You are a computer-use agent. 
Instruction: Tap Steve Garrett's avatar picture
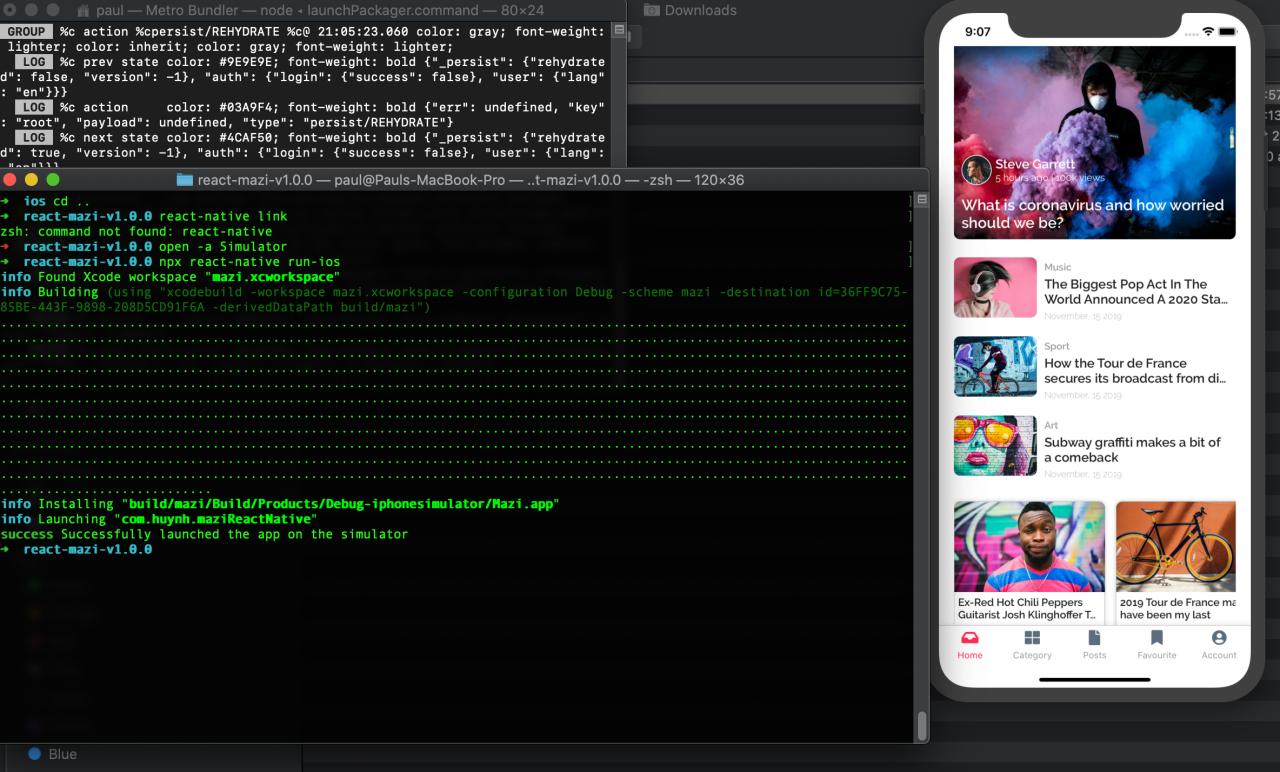(976, 170)
